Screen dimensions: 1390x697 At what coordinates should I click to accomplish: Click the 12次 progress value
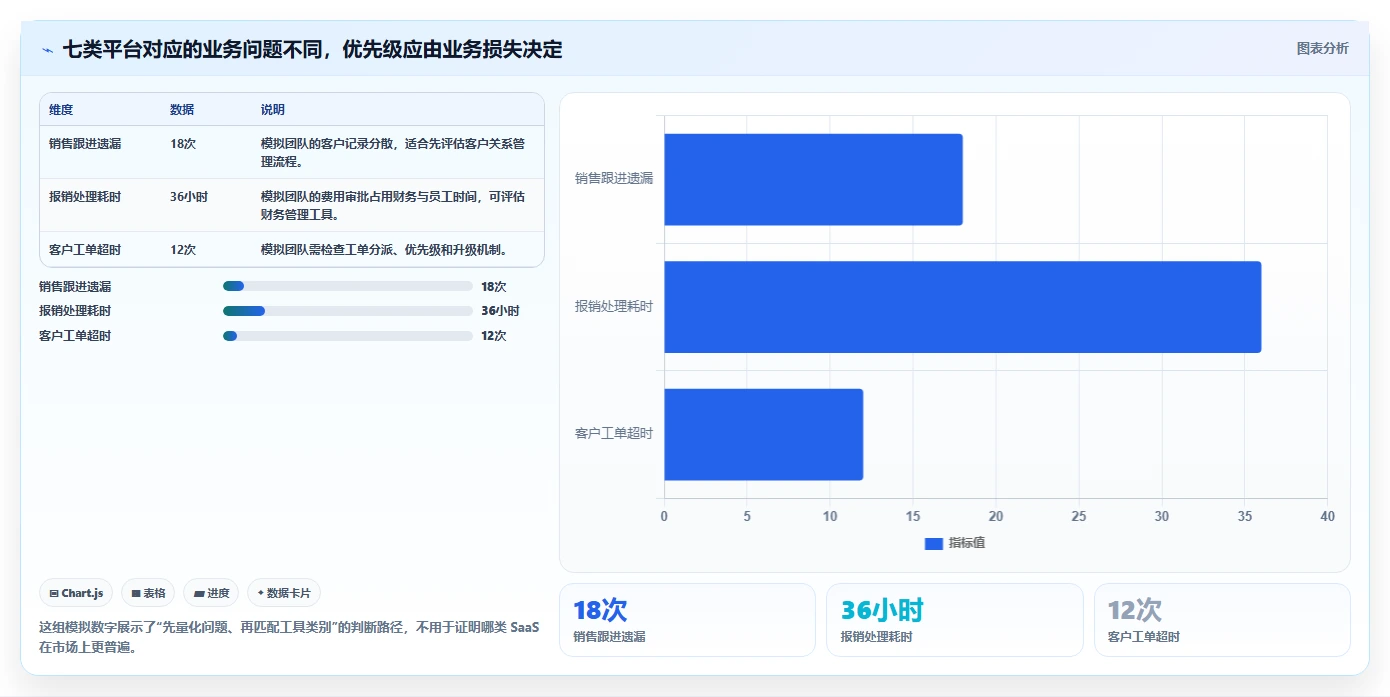click(x=494, y=336)
